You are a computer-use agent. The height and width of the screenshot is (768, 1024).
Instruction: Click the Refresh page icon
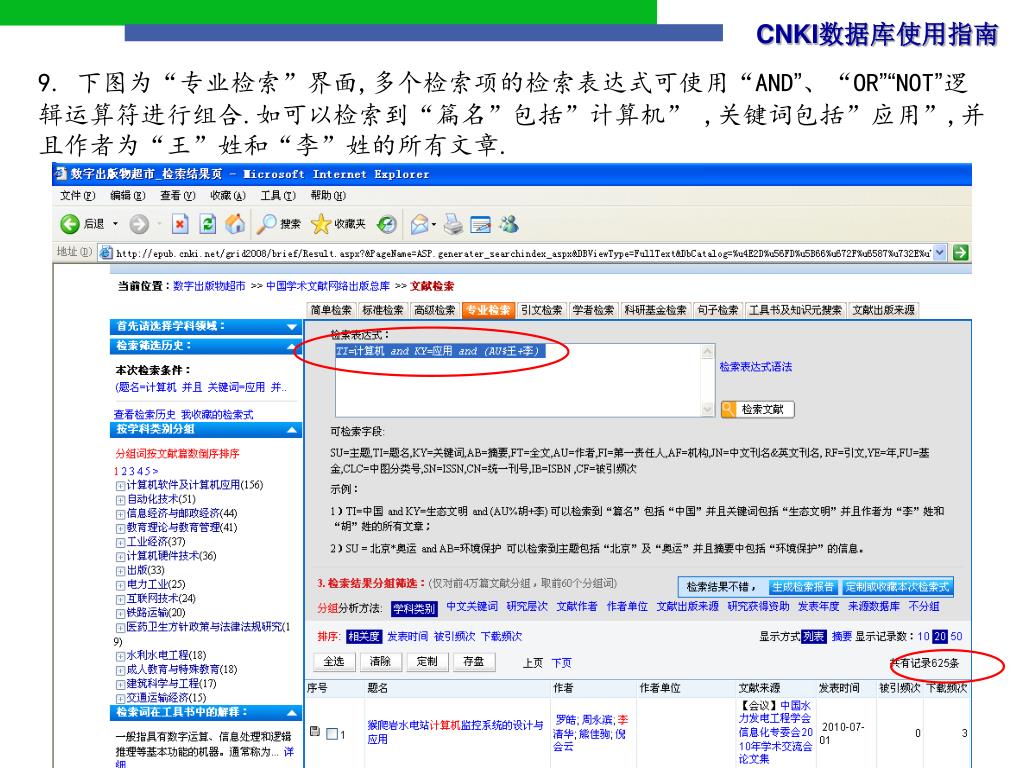click(x=208, y=224)
